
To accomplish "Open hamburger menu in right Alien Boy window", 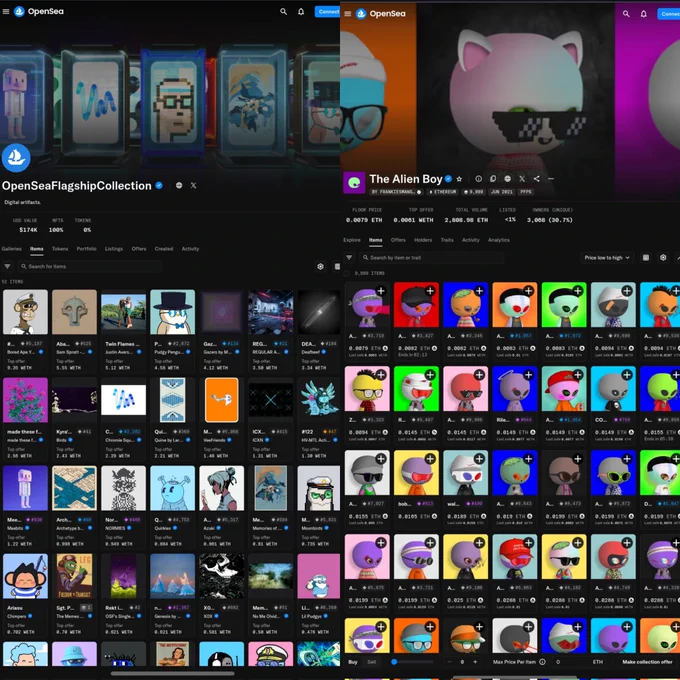I will coord(348,13).
